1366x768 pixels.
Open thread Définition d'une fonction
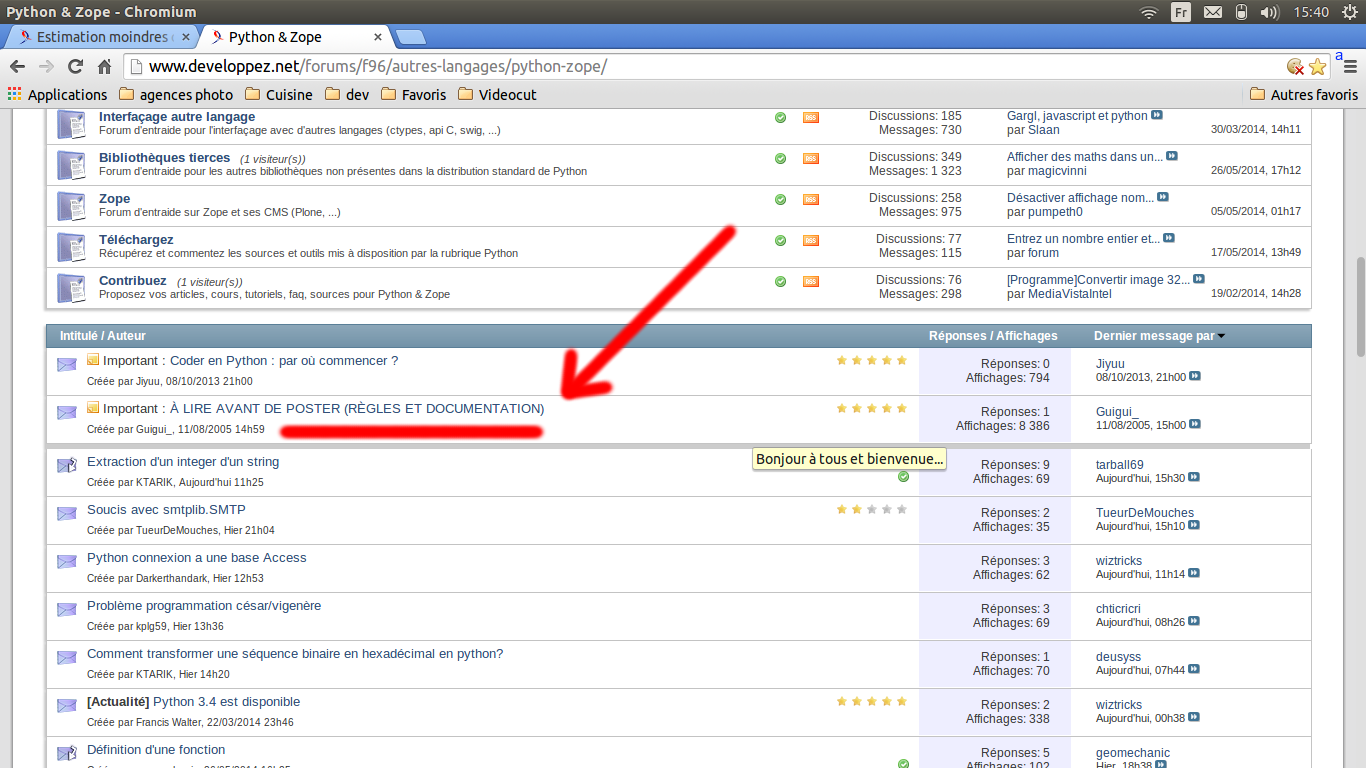(156, 750)
